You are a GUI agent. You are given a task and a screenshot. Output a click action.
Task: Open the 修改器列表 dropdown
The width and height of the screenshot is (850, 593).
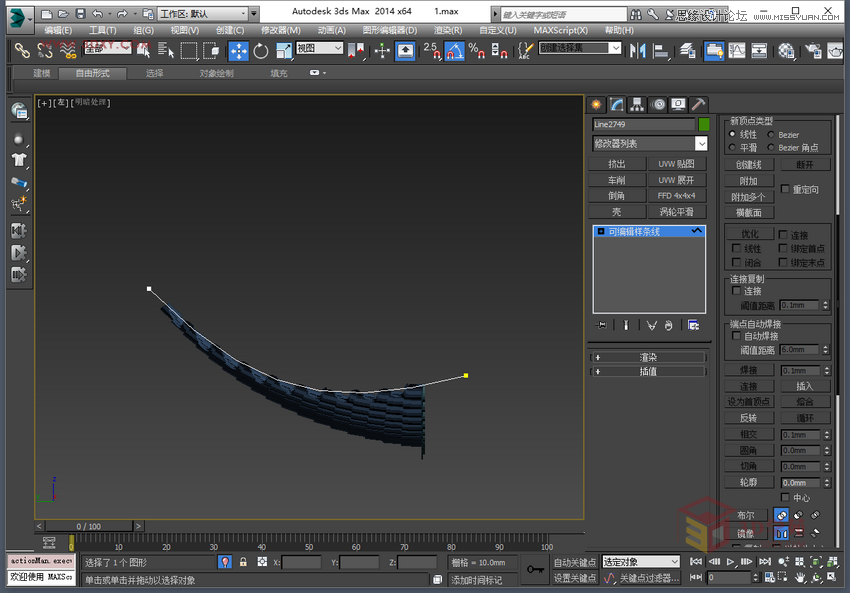click(x=650, y=143)
